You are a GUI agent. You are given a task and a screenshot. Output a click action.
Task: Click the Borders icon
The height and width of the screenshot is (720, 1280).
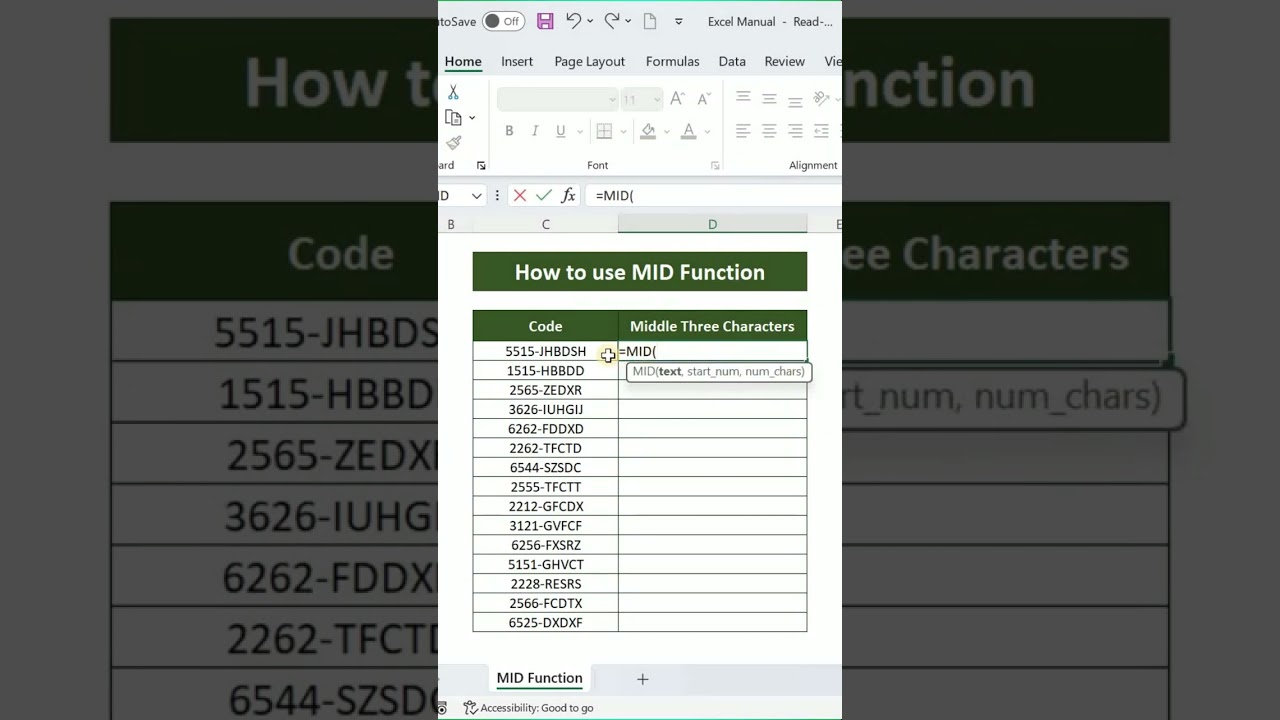pos(604,131)
